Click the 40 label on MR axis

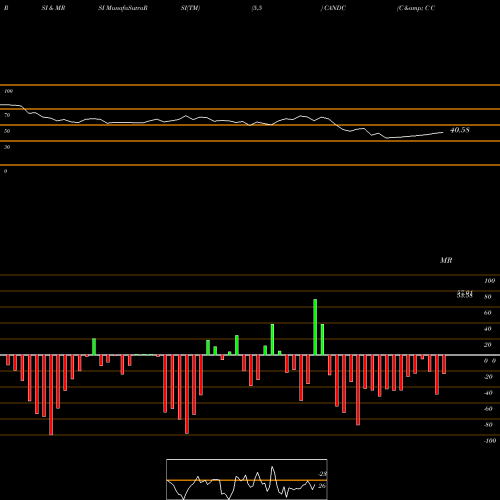(x=488, y=329)
